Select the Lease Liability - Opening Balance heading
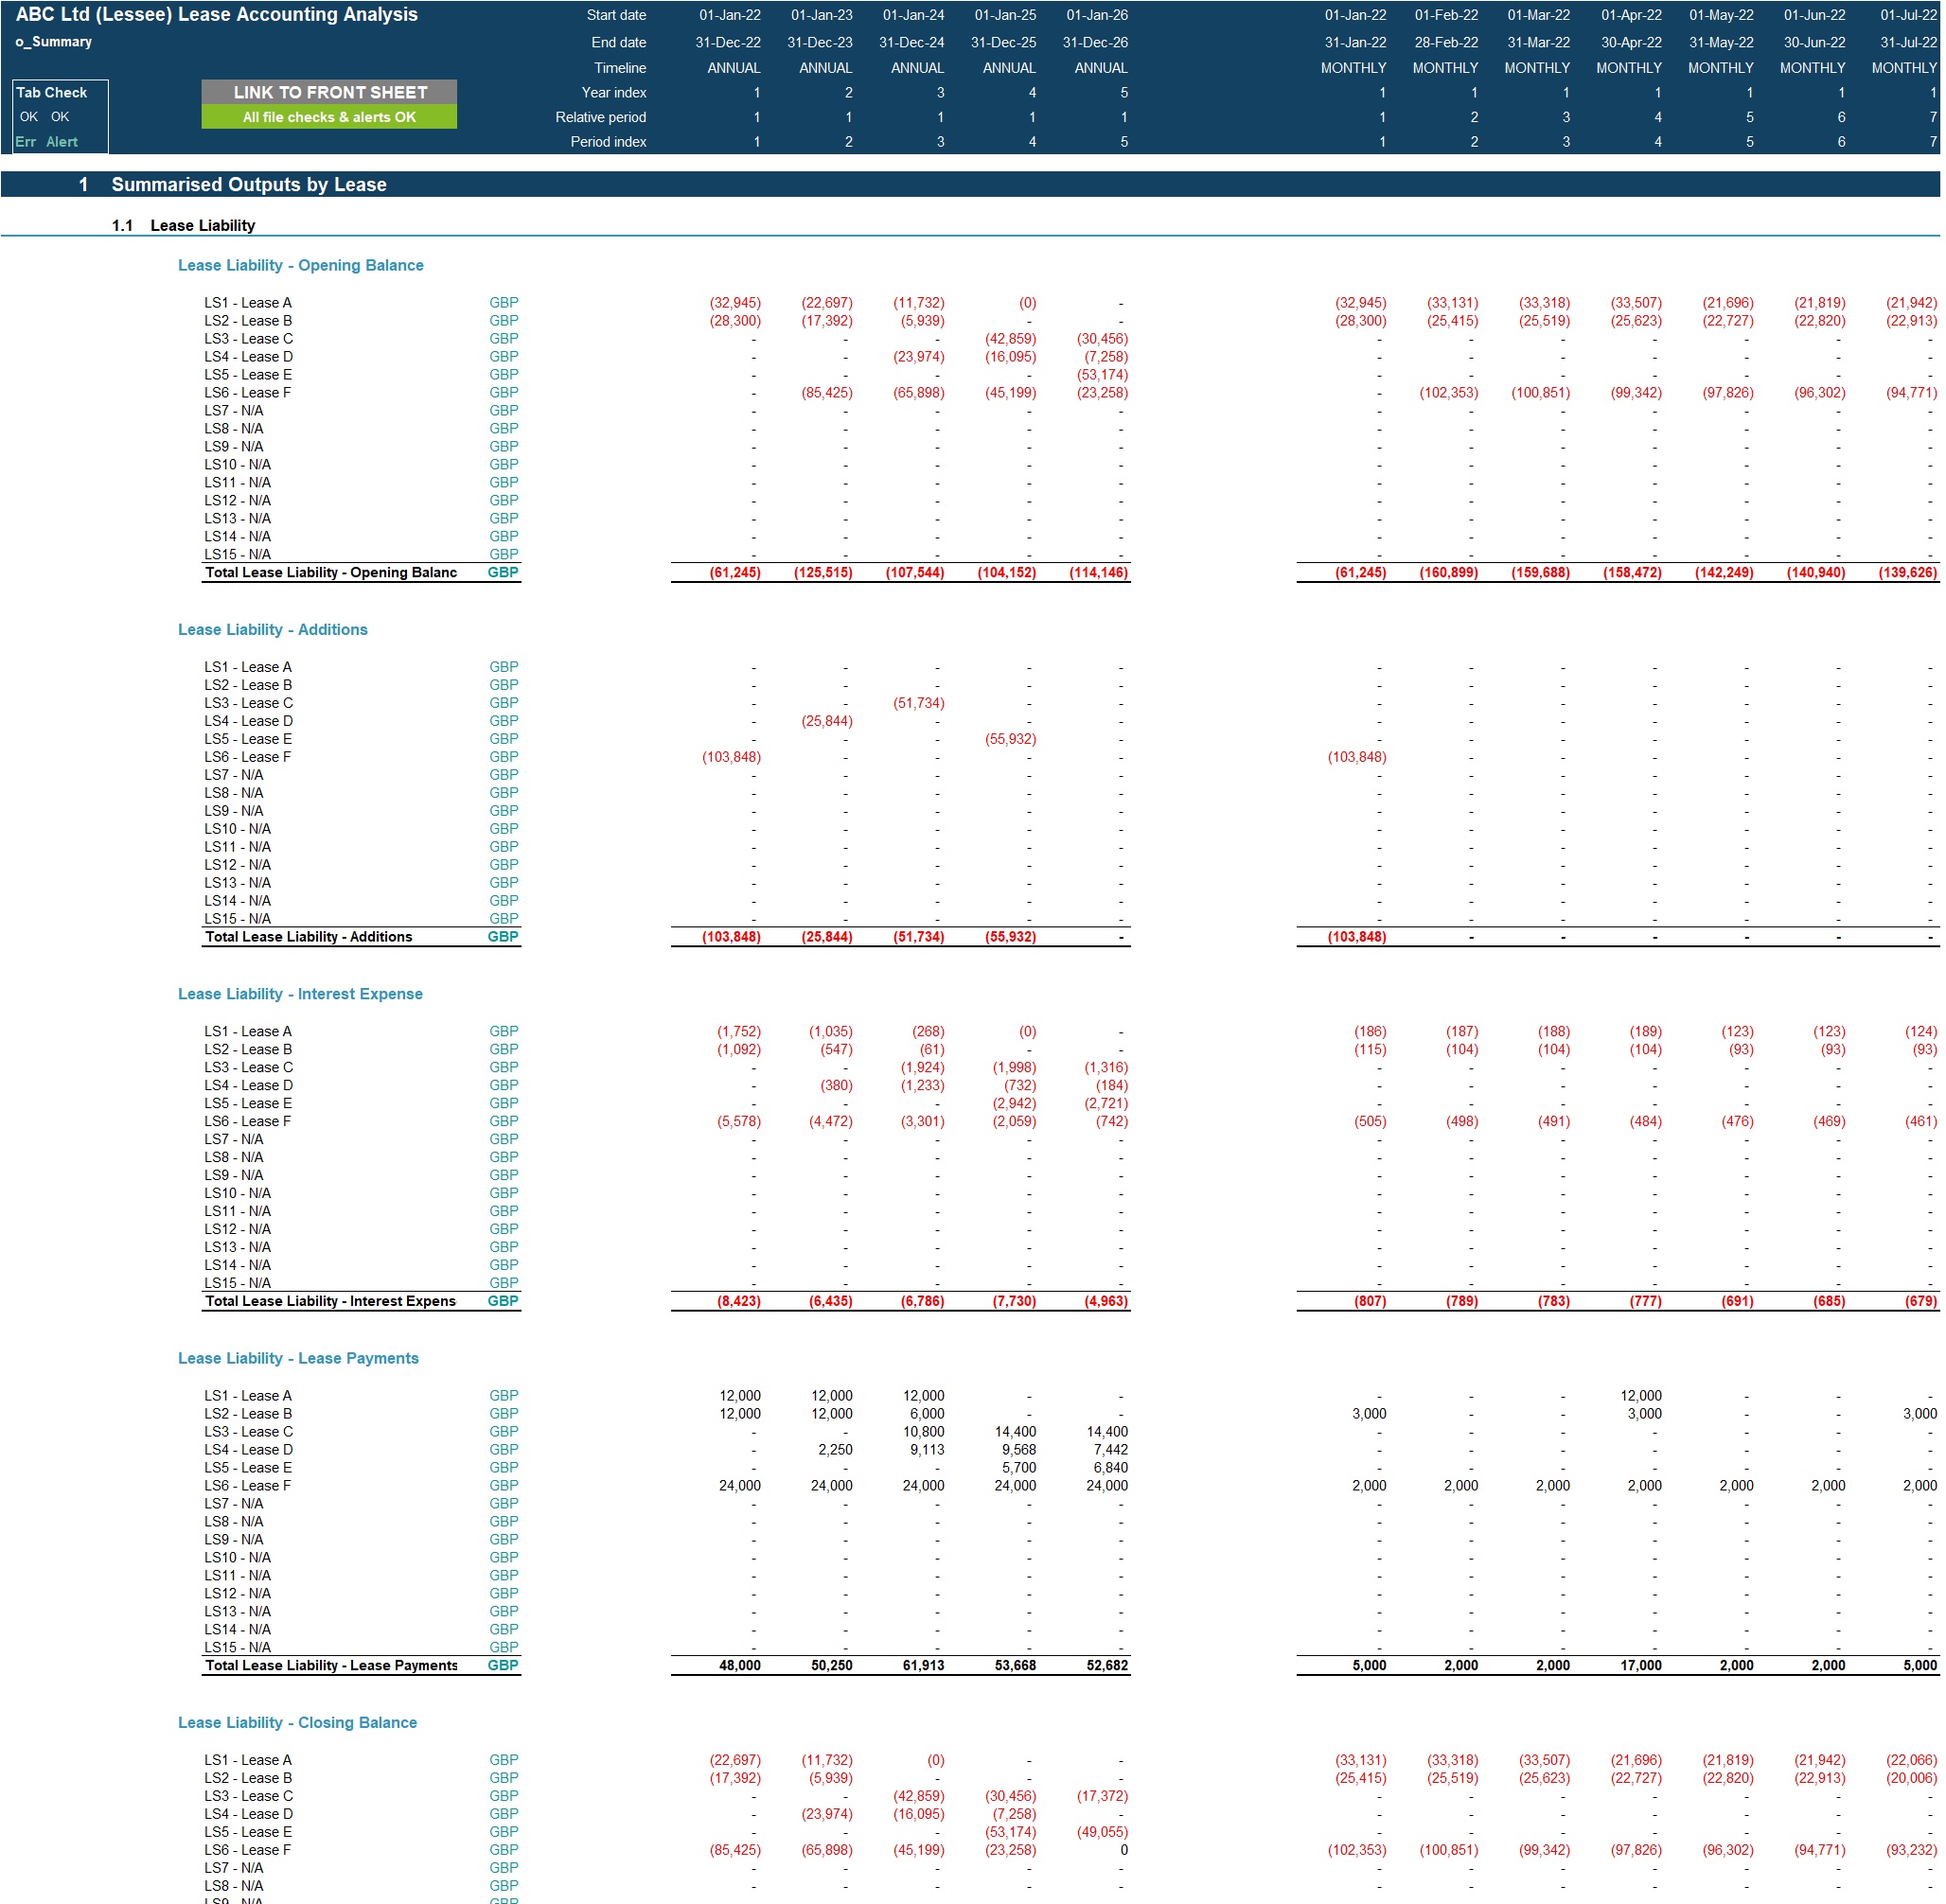 [300, 265]
